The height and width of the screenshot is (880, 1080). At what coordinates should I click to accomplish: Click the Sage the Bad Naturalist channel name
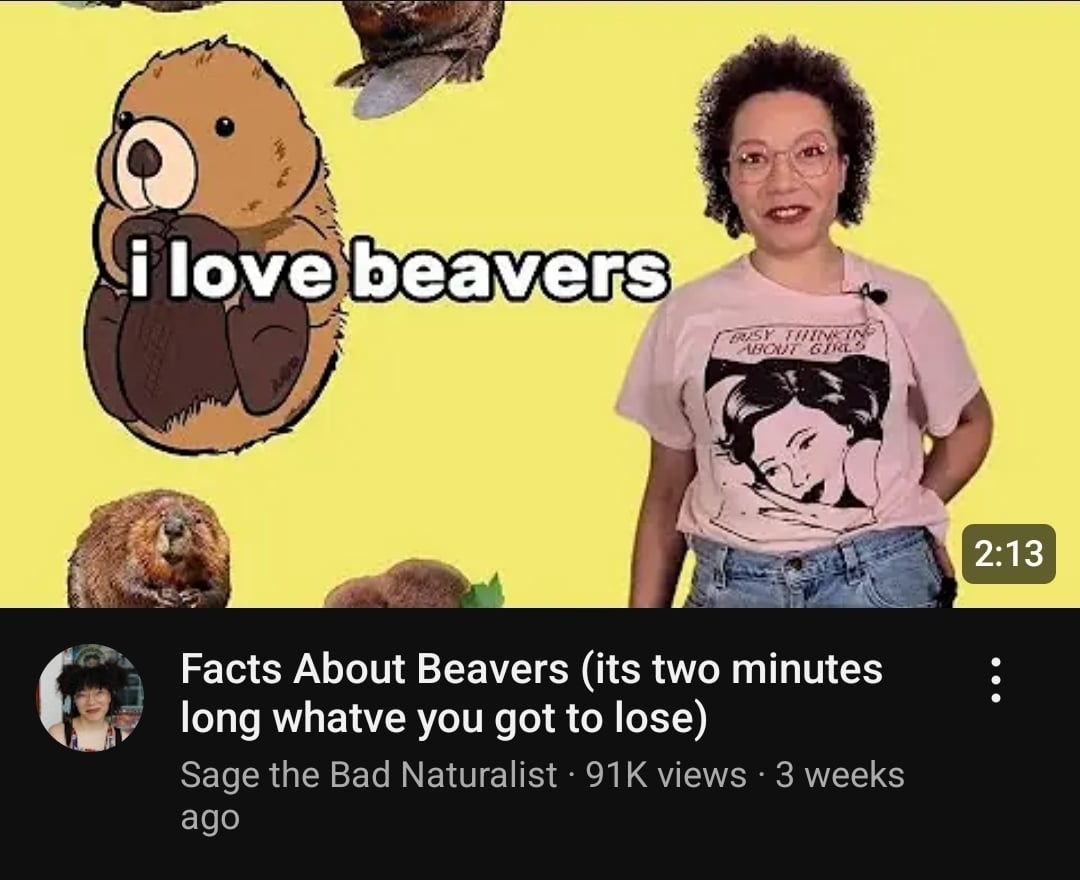click(x=368, y=774)
